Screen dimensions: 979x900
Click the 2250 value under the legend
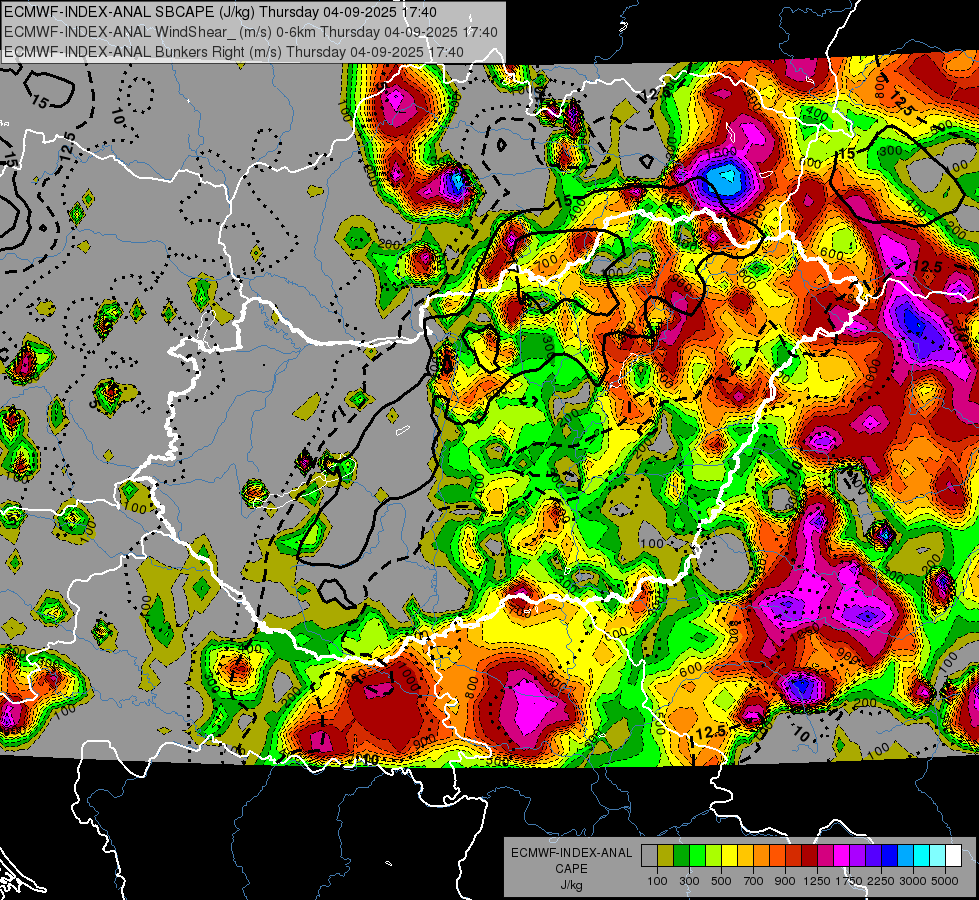point(881,881)
